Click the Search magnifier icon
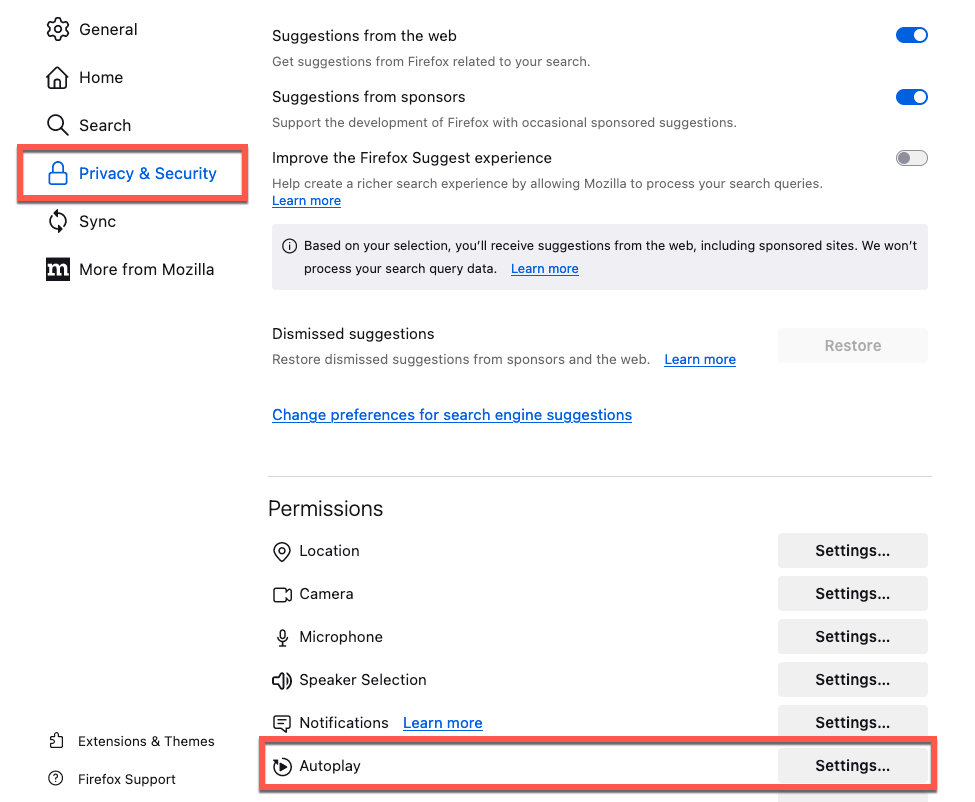Screen dimensions: 975x802 (x=58, y=125)
